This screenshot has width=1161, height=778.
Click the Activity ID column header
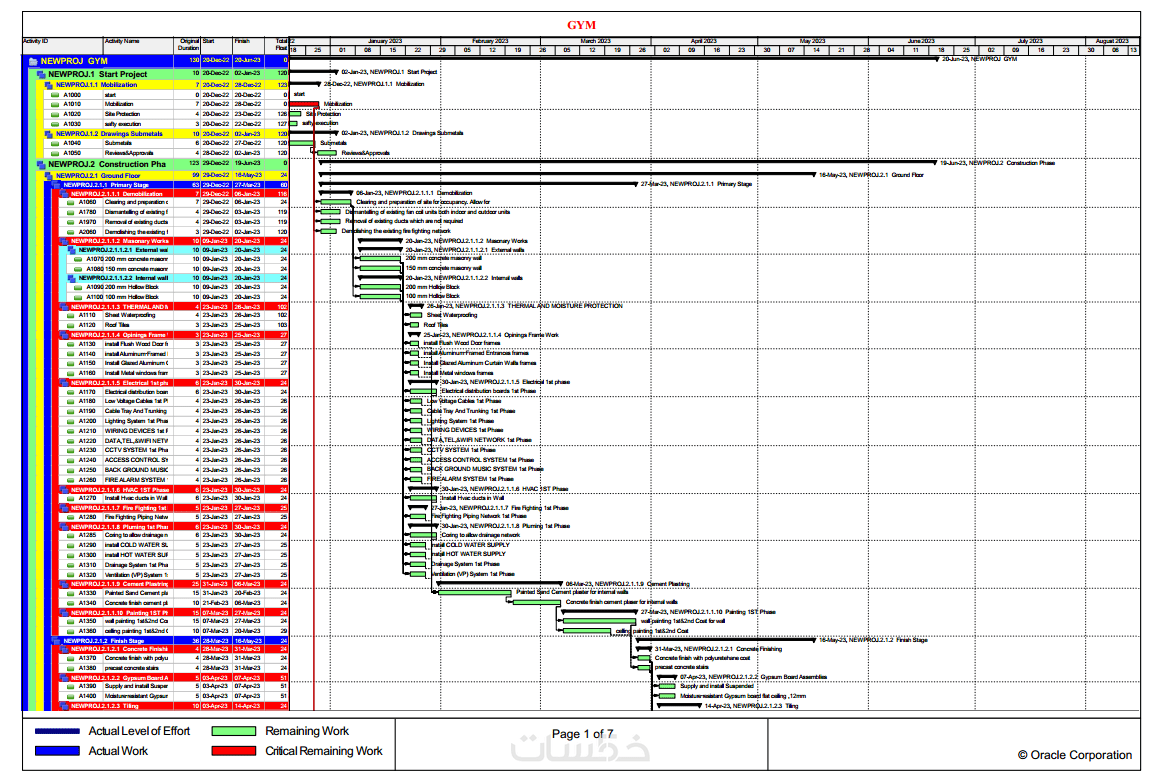coord(62,45)
